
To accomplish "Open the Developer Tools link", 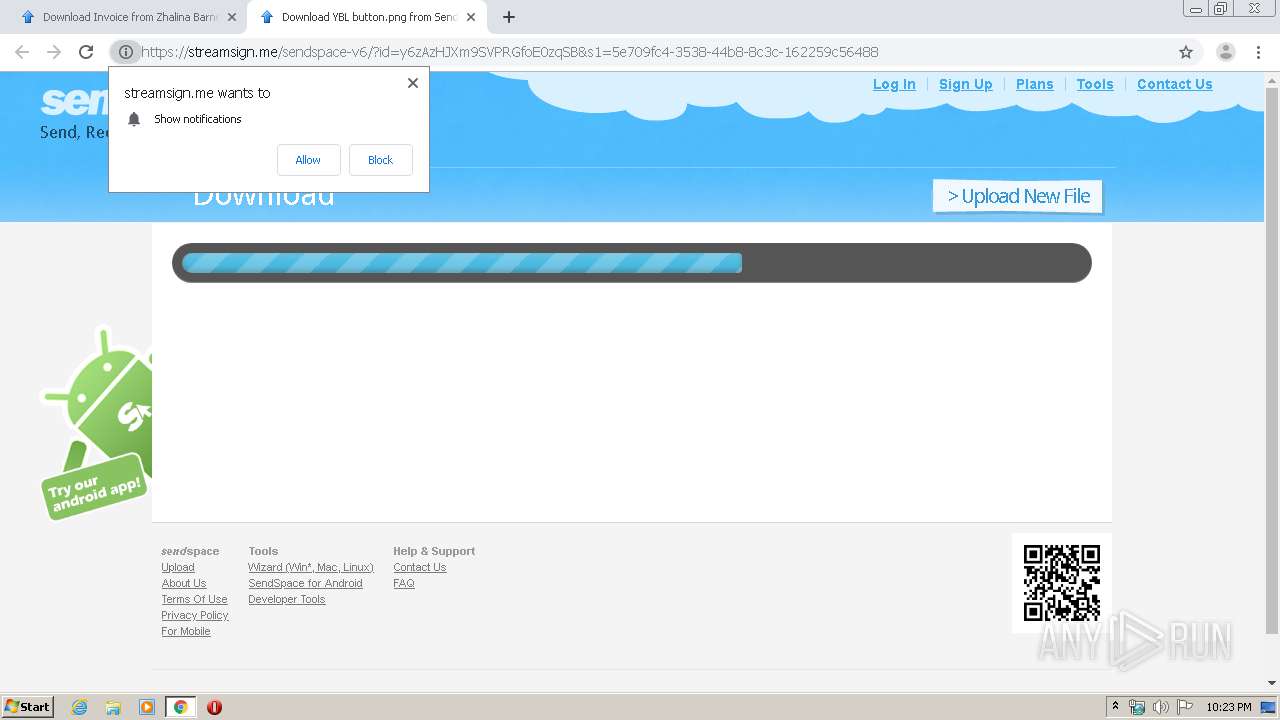I will click(287, 599).
